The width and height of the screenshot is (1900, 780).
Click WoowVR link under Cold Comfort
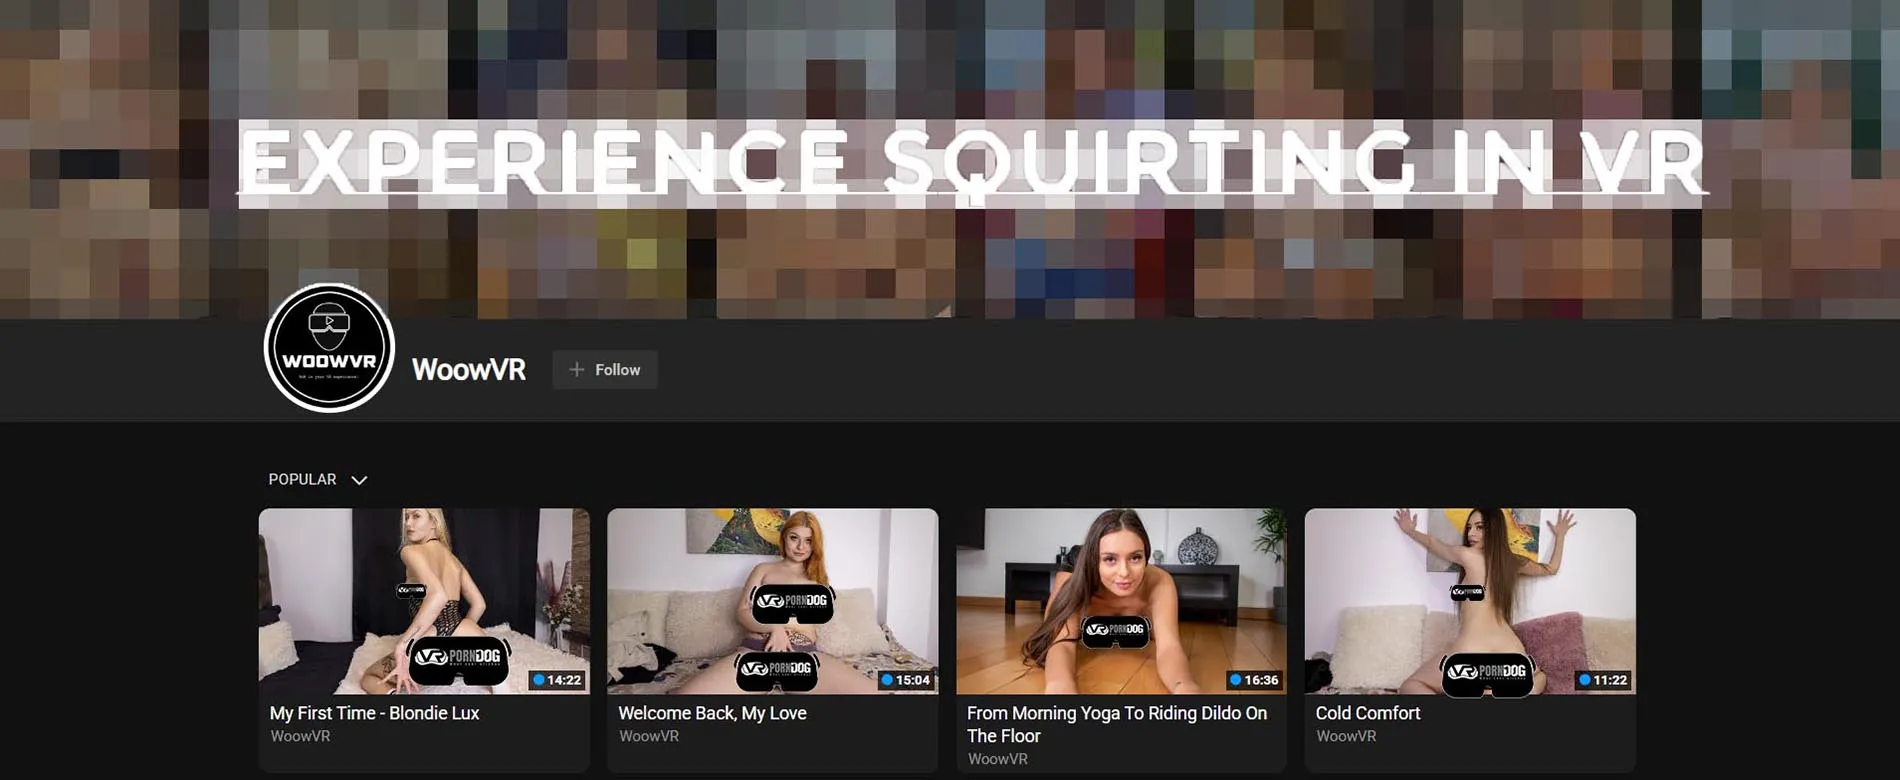point(1345,736)
